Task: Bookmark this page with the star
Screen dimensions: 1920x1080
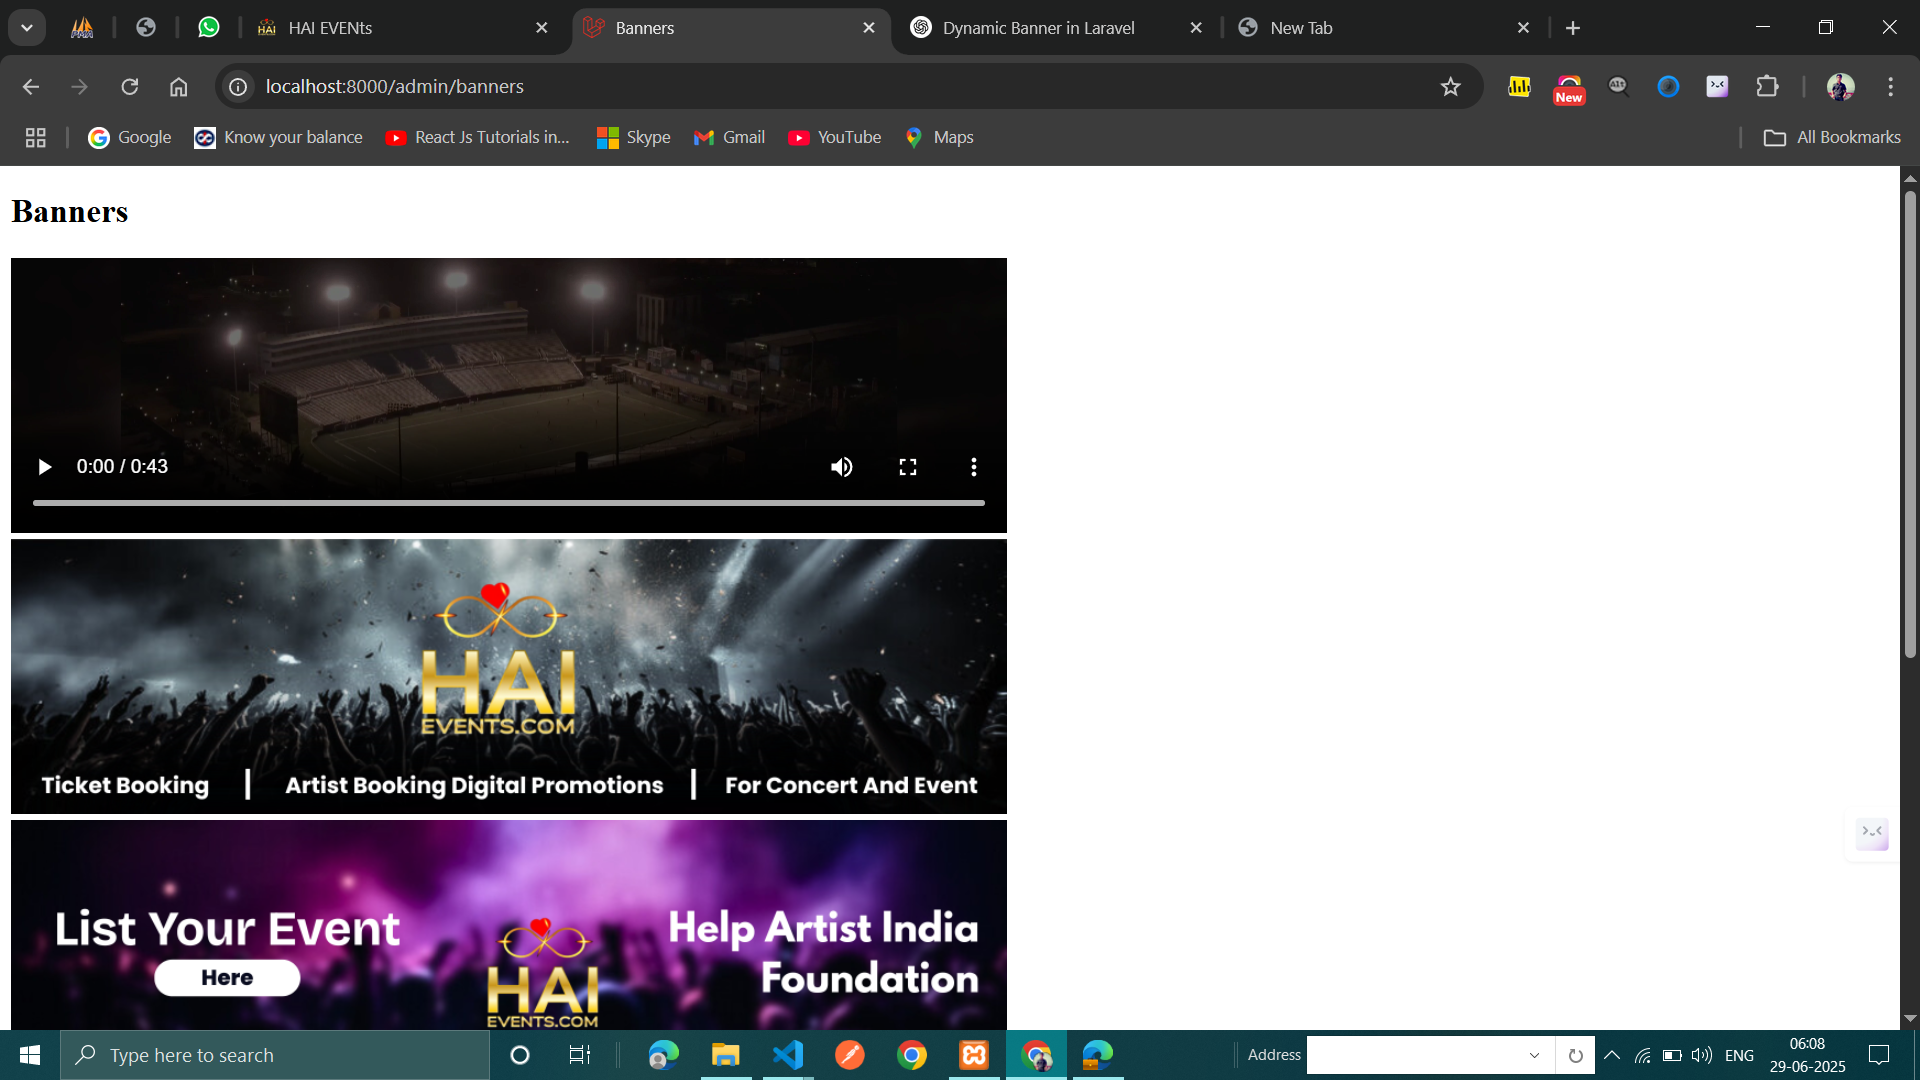Action: click(1451, 87)
